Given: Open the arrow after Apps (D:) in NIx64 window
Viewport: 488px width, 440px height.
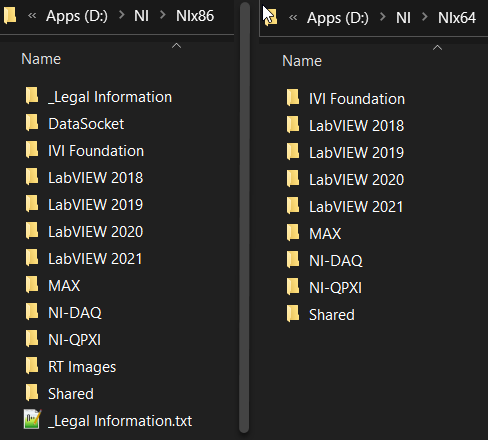Looking at the screenshot, I should point(383,17).
